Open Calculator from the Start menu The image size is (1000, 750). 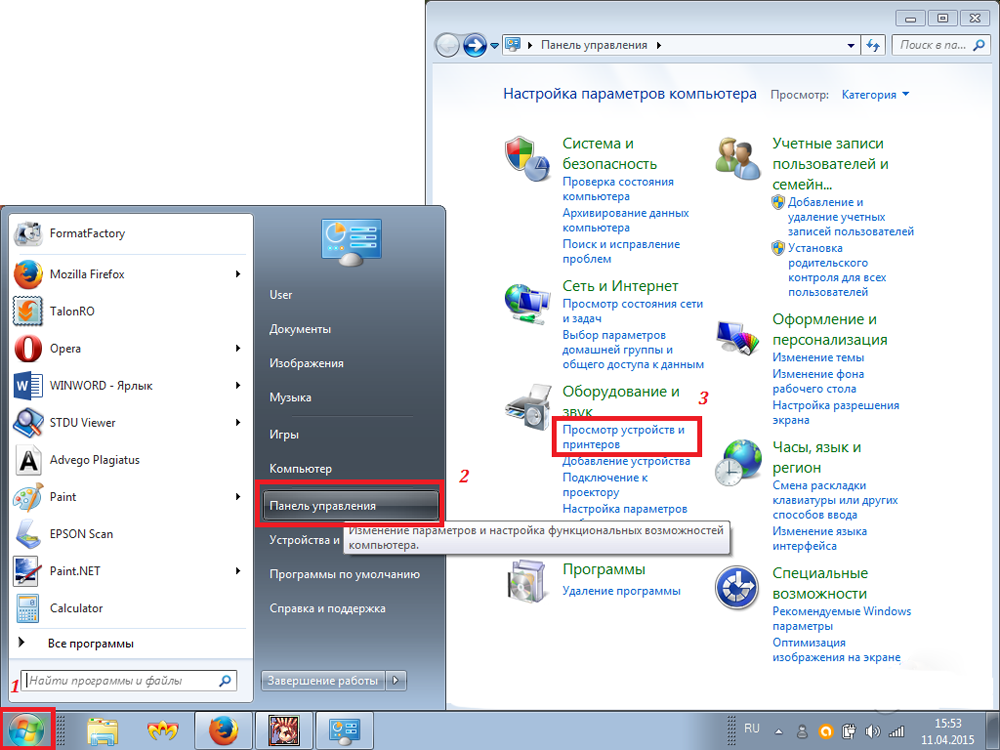point(76,608)
